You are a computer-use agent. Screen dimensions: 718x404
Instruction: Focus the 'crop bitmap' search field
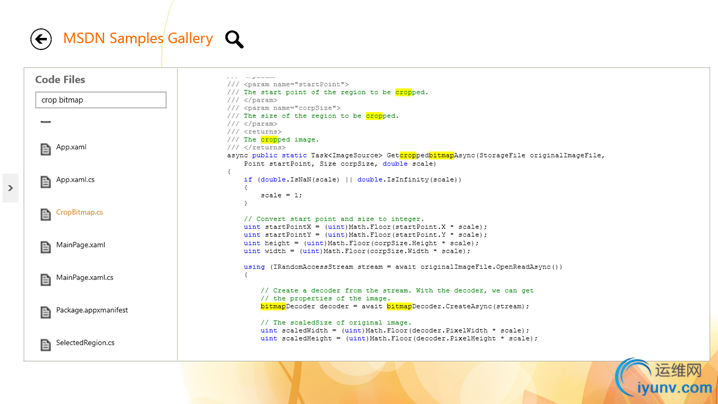(x=101, y=100)
